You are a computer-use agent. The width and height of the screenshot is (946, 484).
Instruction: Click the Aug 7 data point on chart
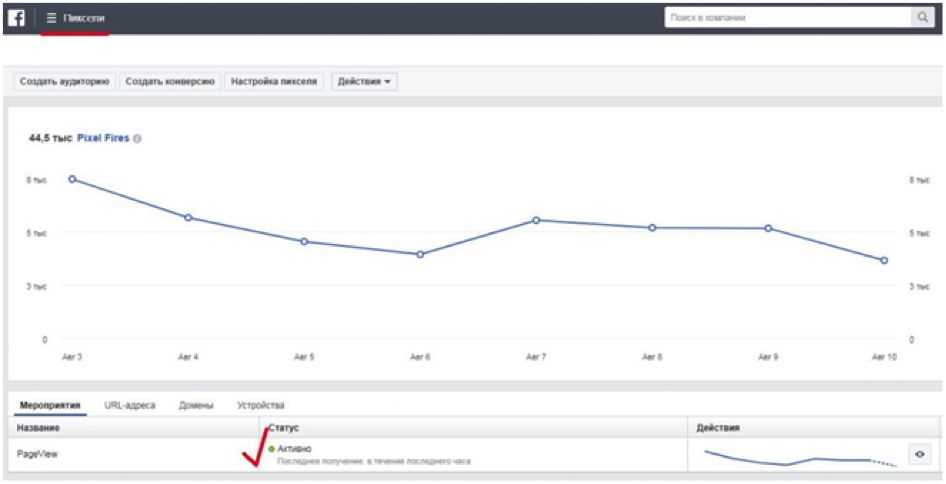[536, 220]
